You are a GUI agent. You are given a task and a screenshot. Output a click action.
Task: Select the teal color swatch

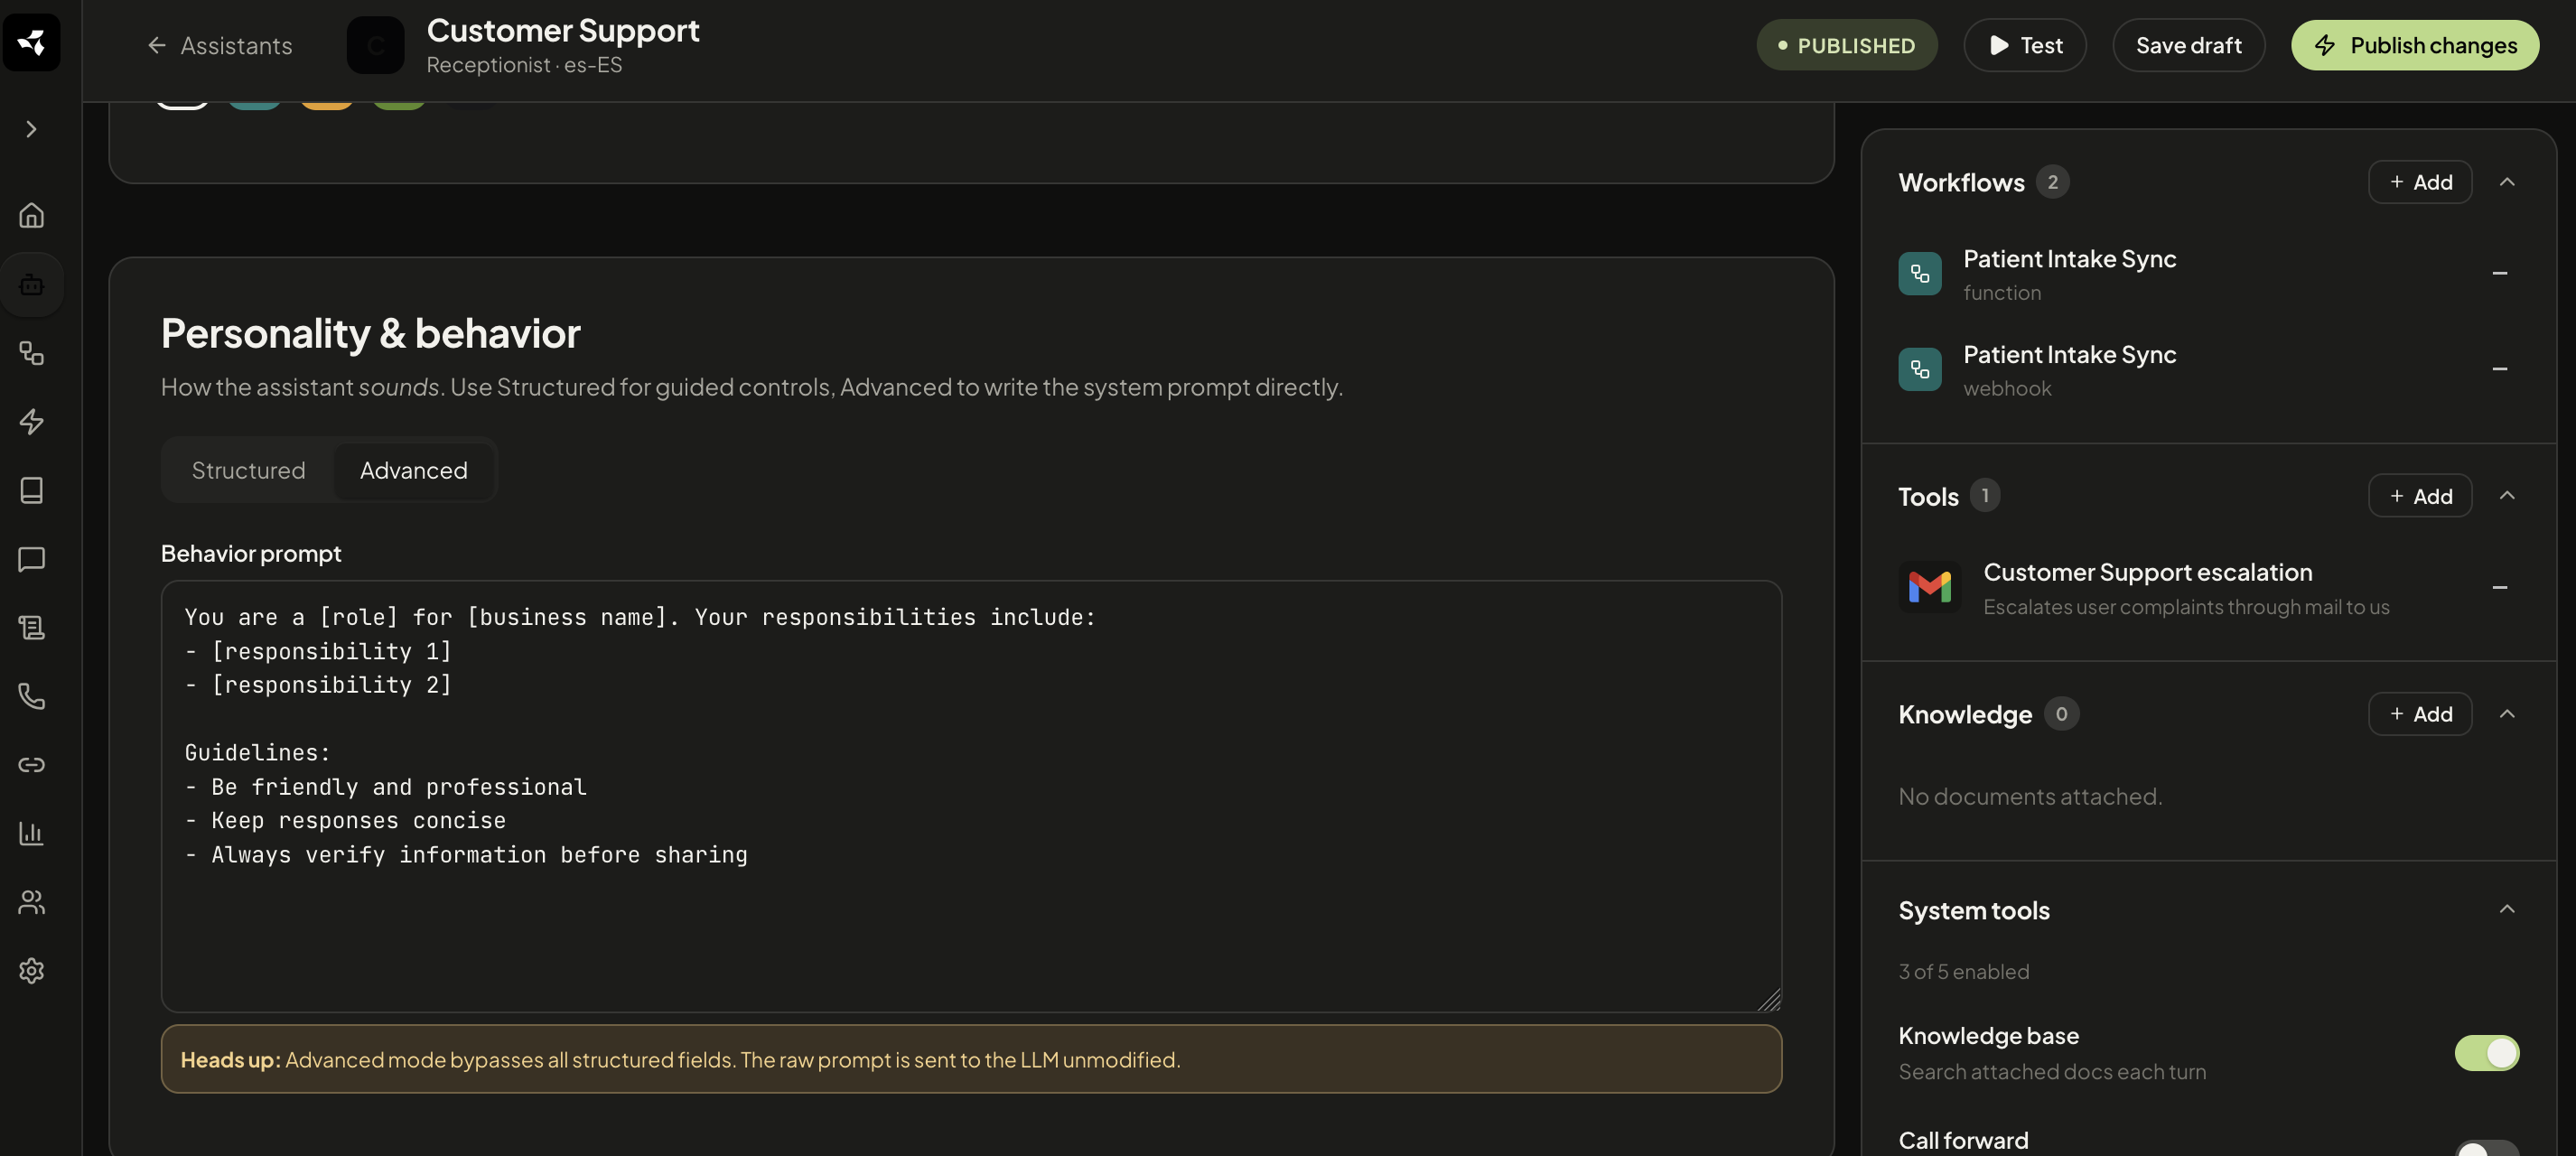coord(254,105)
